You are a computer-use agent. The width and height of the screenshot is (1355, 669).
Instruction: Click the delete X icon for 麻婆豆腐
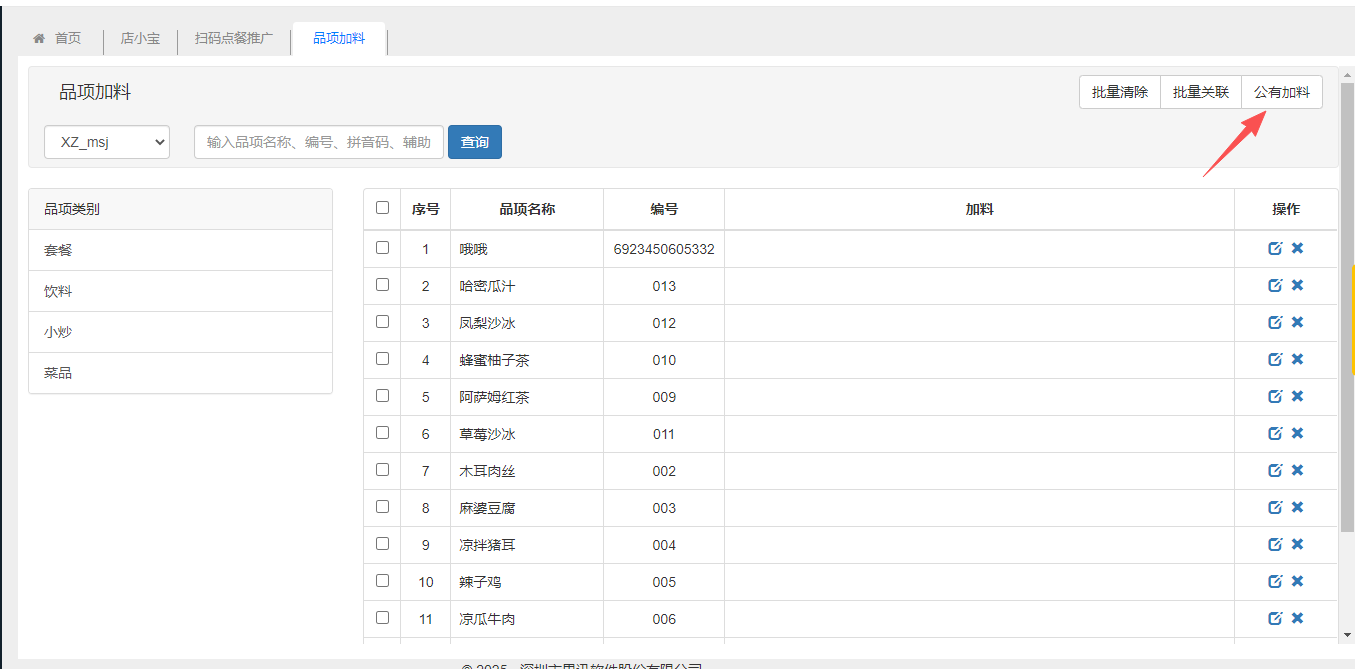coord(1297,507)
